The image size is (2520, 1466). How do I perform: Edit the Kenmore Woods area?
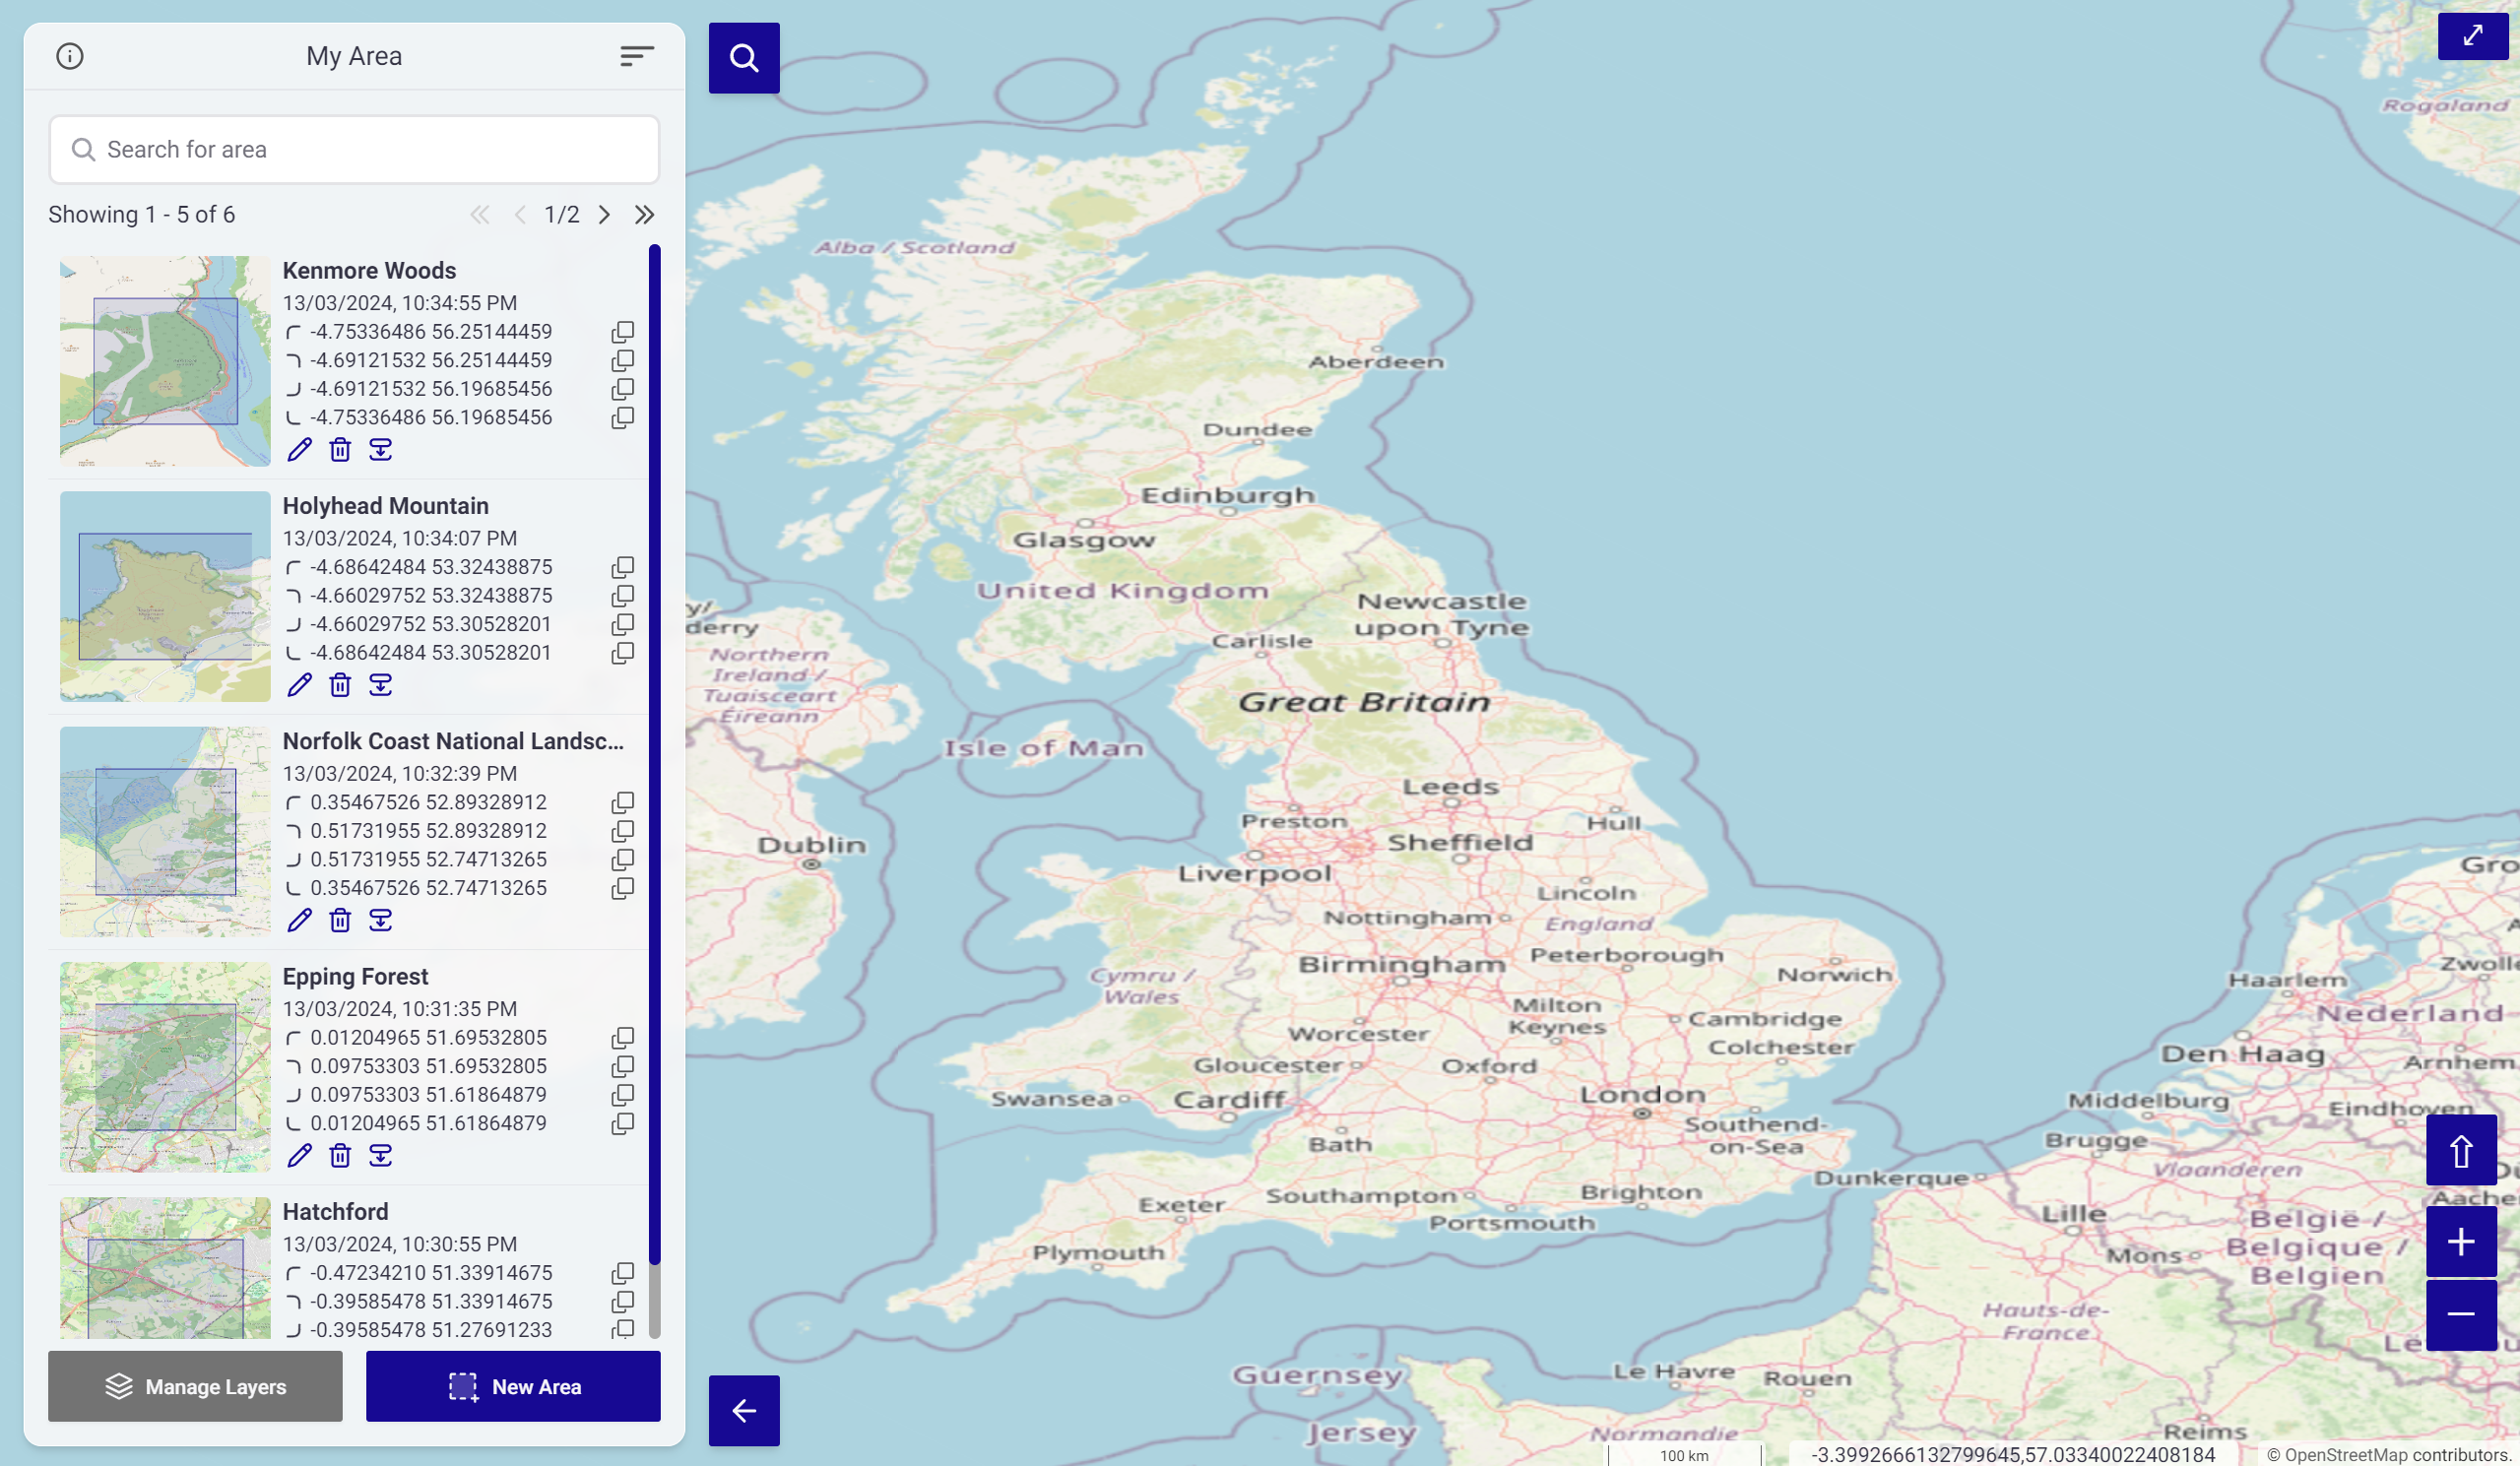pos(299,449)
